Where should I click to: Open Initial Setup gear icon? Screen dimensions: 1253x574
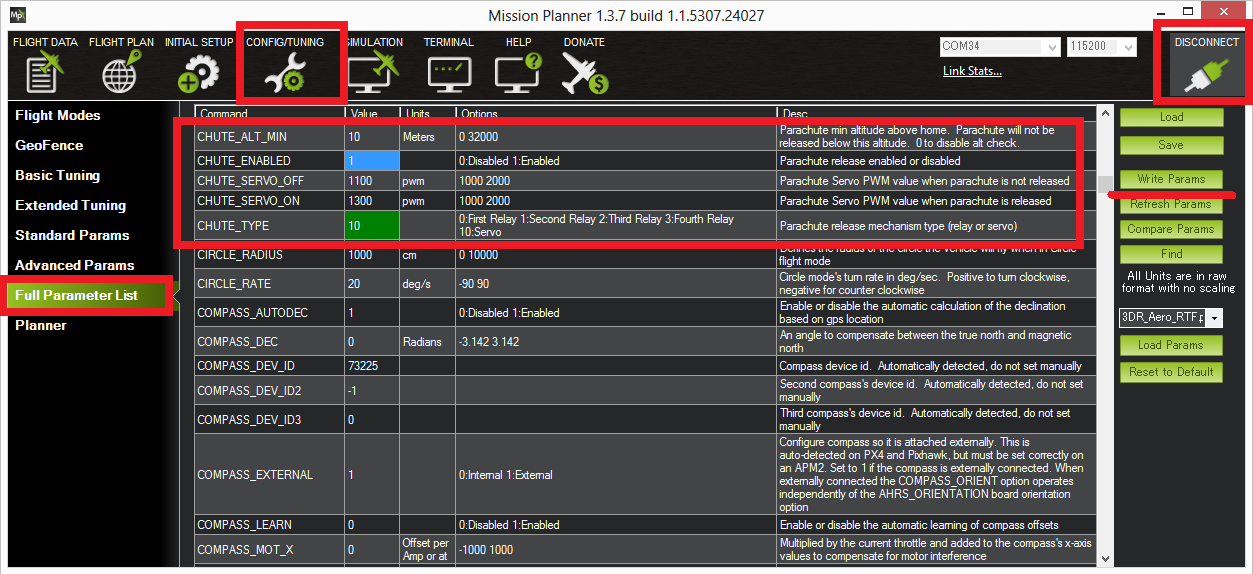[198, 74]
